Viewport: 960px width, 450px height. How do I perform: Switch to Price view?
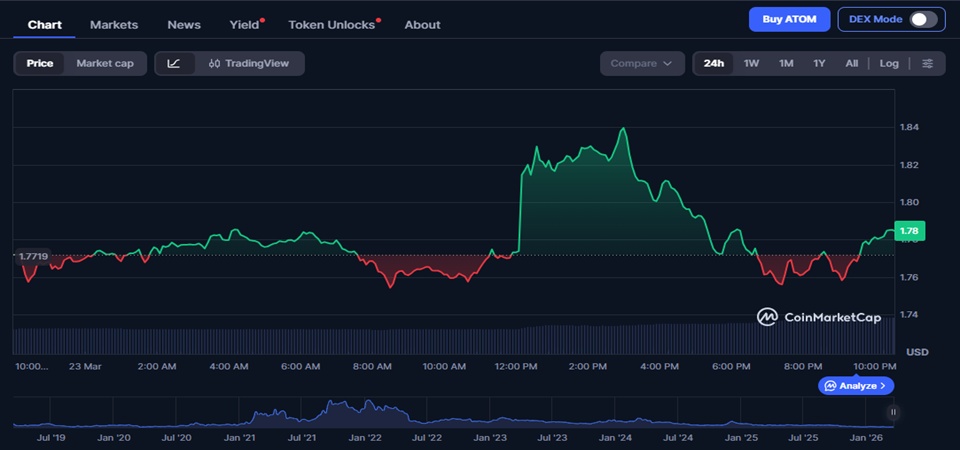(40, 64)
